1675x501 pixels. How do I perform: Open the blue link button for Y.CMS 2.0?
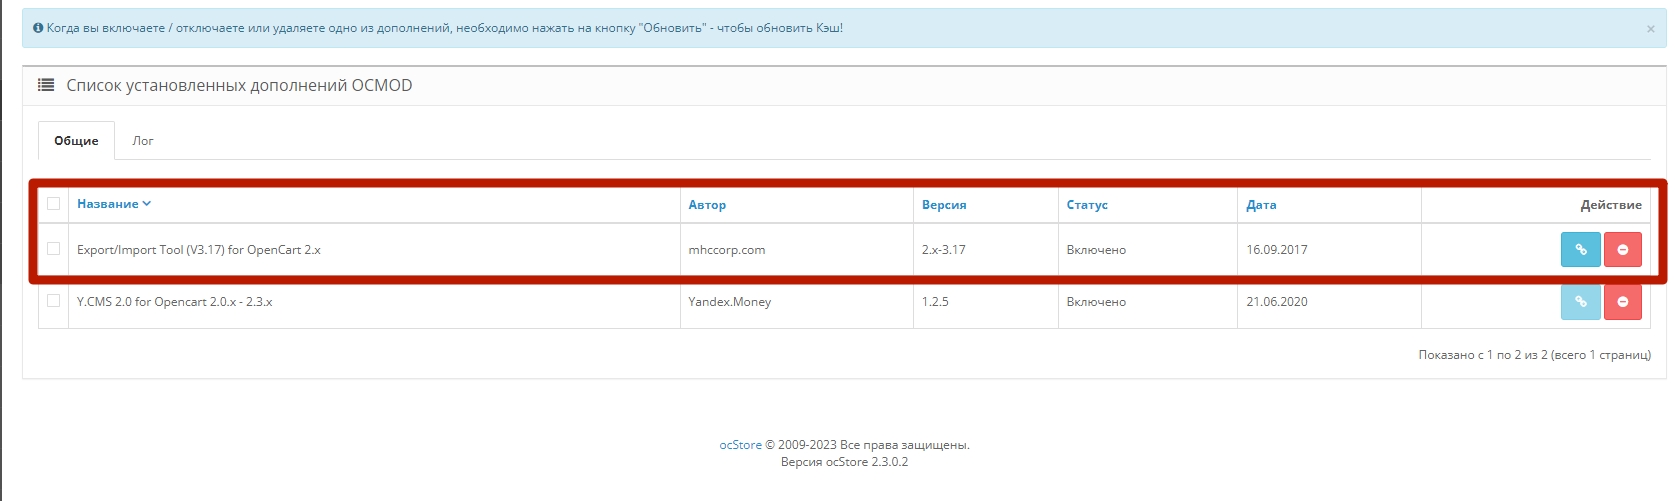tap(1580, 302)
